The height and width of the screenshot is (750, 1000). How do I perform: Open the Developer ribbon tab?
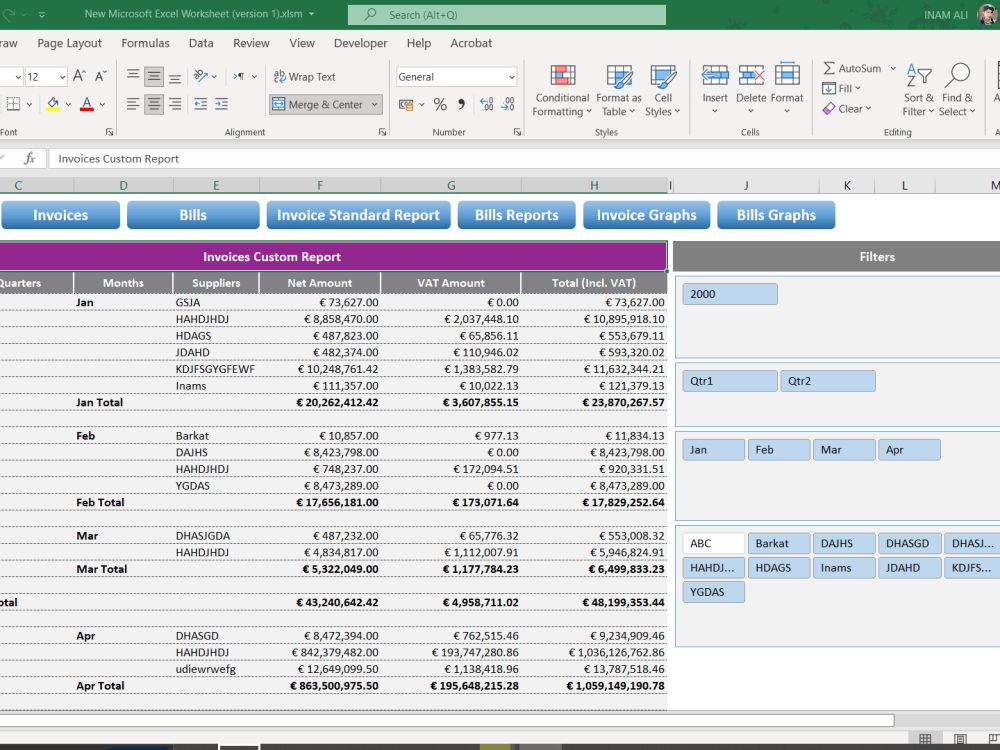[x=360, y=43]
